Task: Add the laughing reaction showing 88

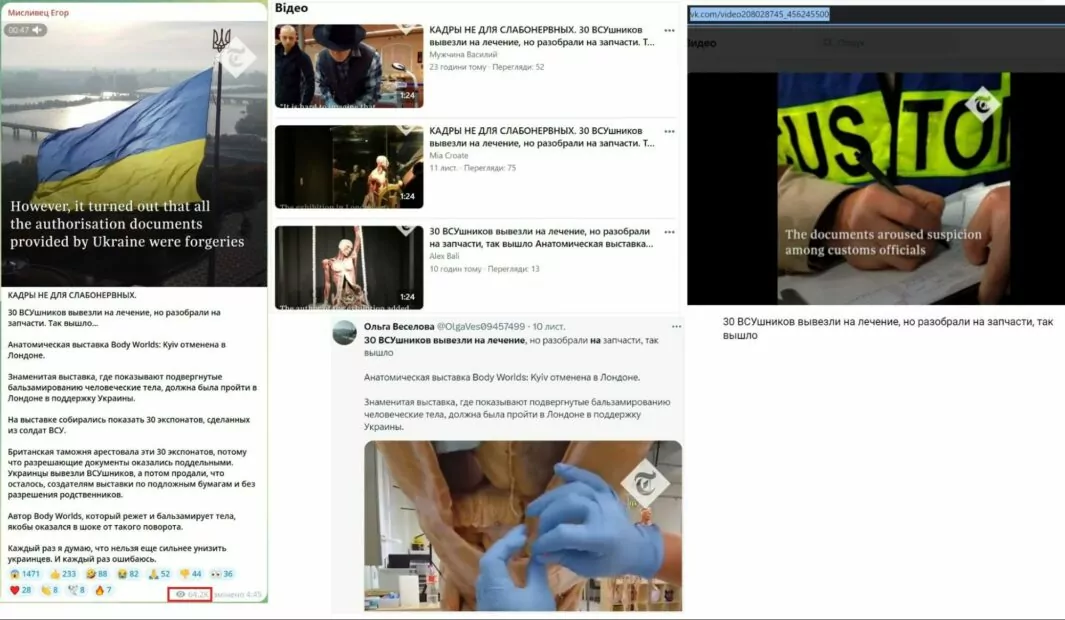Action: (97, 574)
